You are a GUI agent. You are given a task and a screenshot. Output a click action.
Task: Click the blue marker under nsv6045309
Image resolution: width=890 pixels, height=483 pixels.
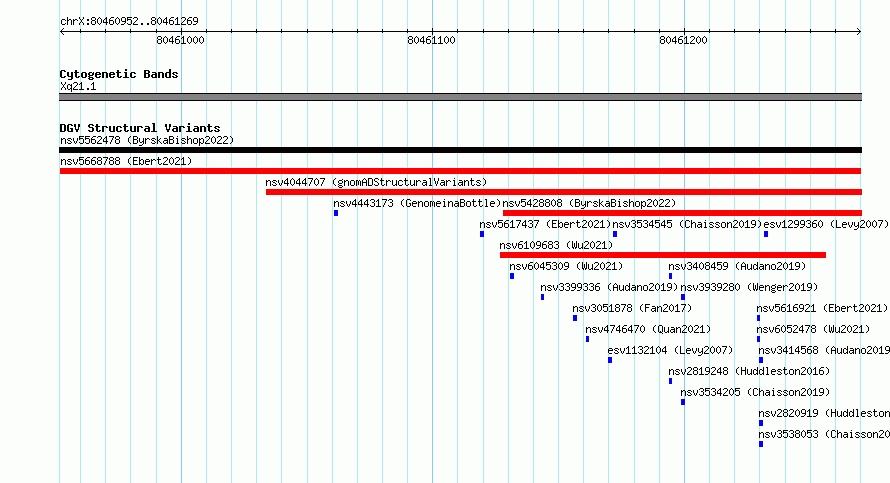click(x=512, y=276)
